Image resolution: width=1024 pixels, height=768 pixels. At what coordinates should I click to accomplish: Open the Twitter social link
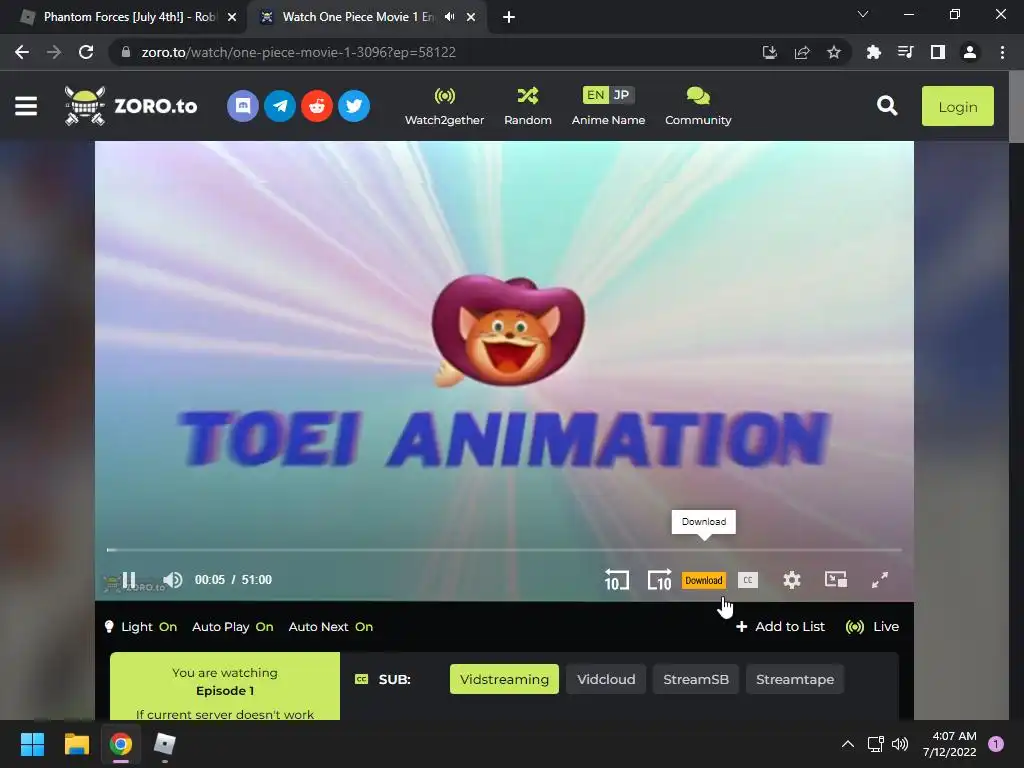point(354,106)
